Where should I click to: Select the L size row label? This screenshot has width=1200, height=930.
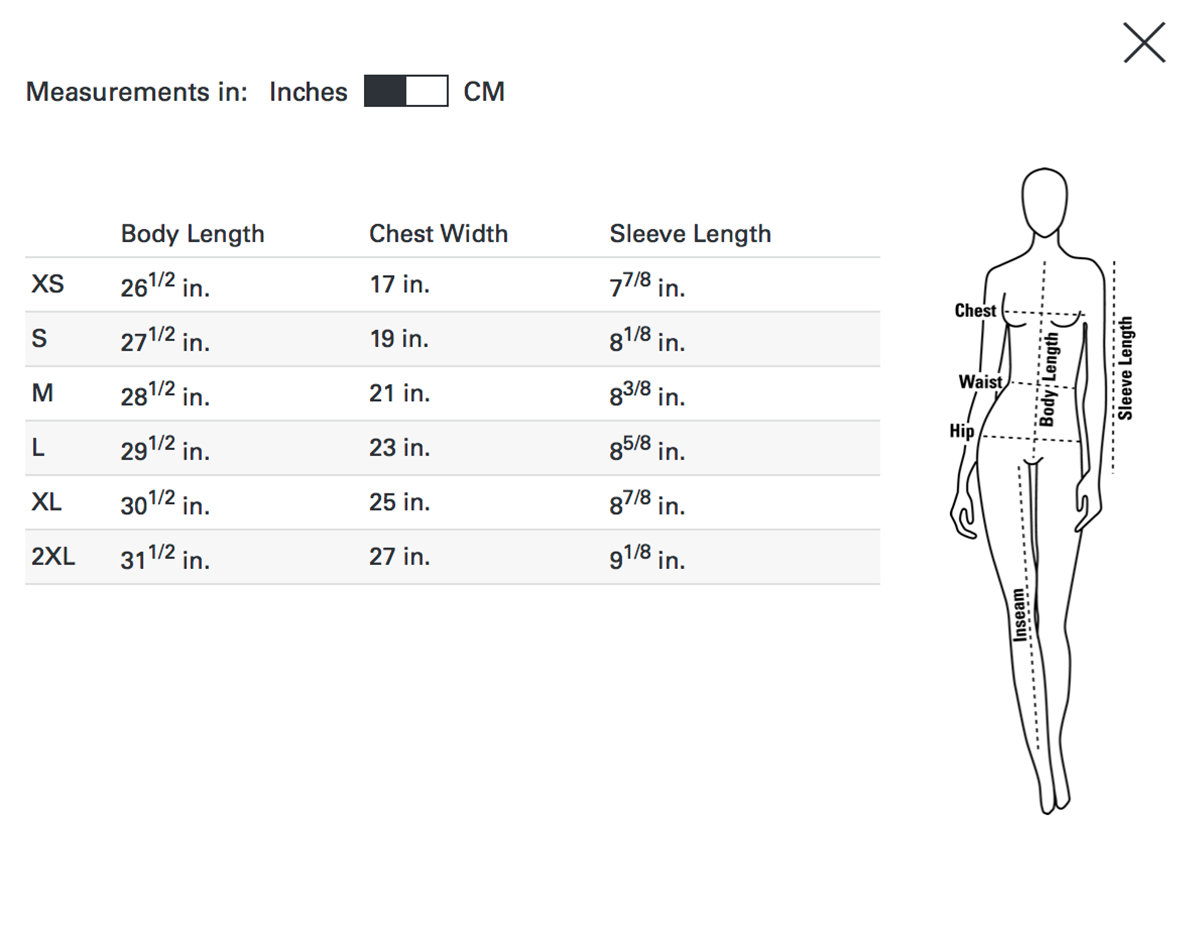click(38, 447)
